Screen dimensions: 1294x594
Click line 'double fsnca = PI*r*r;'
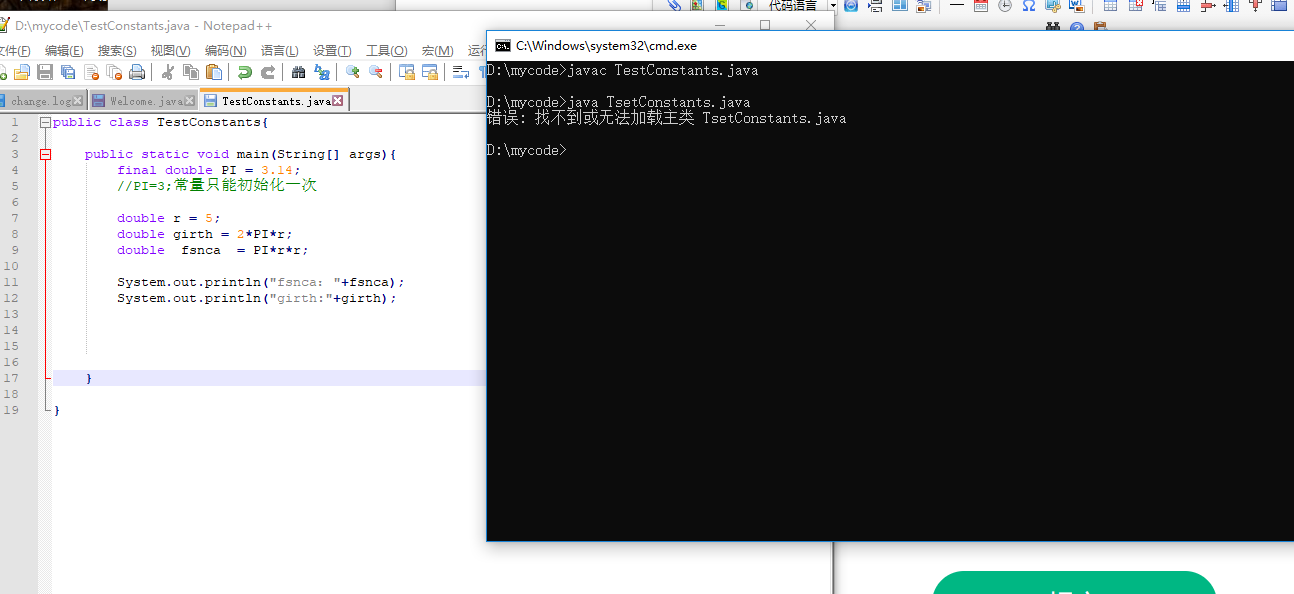click(x=212, y=250)
